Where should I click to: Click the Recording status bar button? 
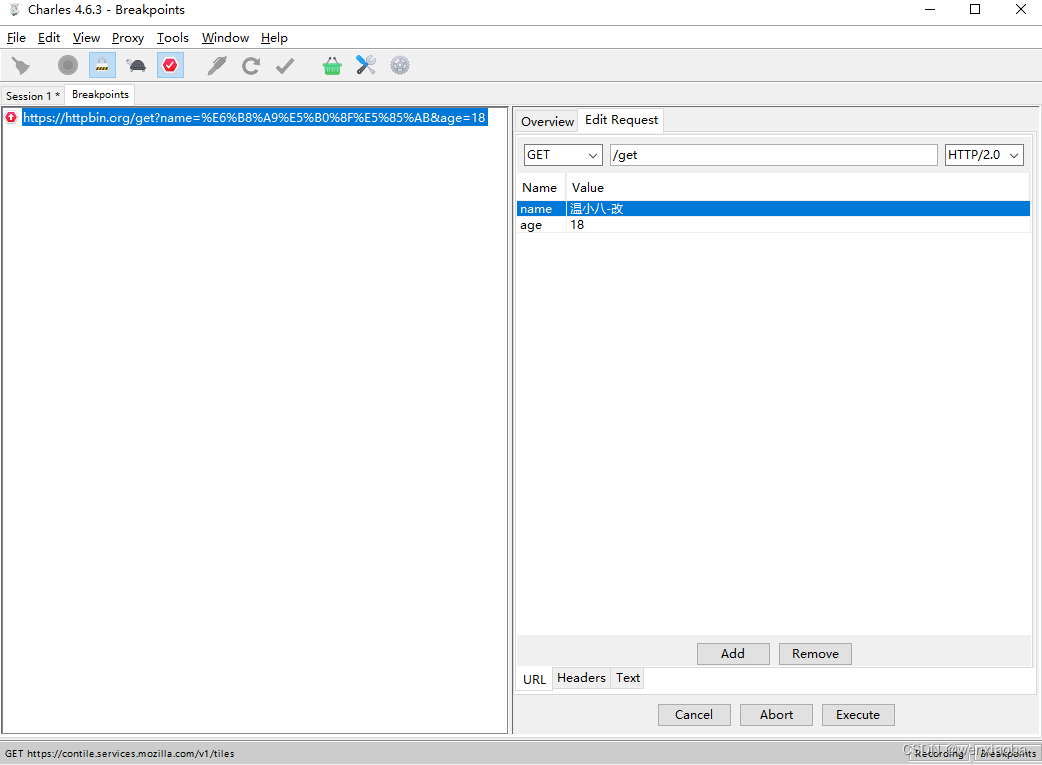pos(938,753)
